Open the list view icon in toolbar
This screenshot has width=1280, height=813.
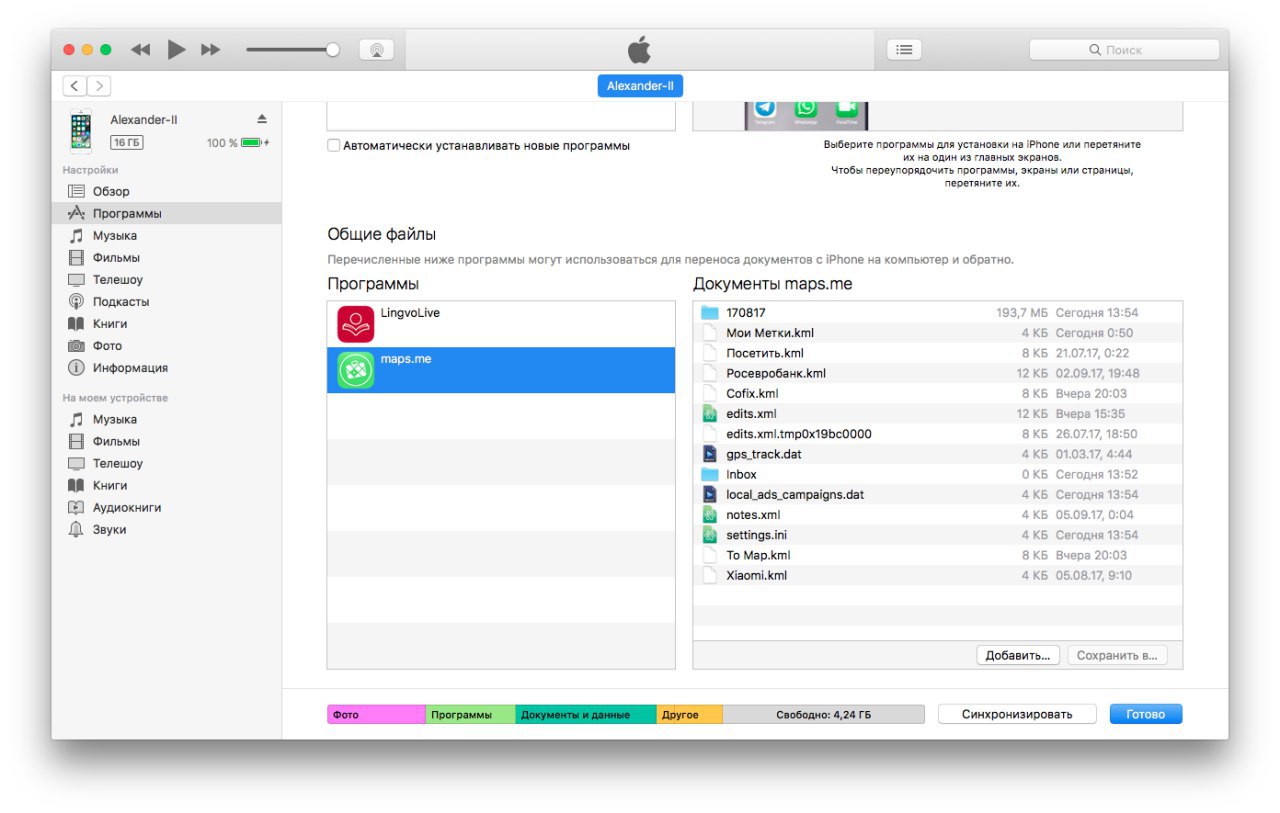point(904,50)
